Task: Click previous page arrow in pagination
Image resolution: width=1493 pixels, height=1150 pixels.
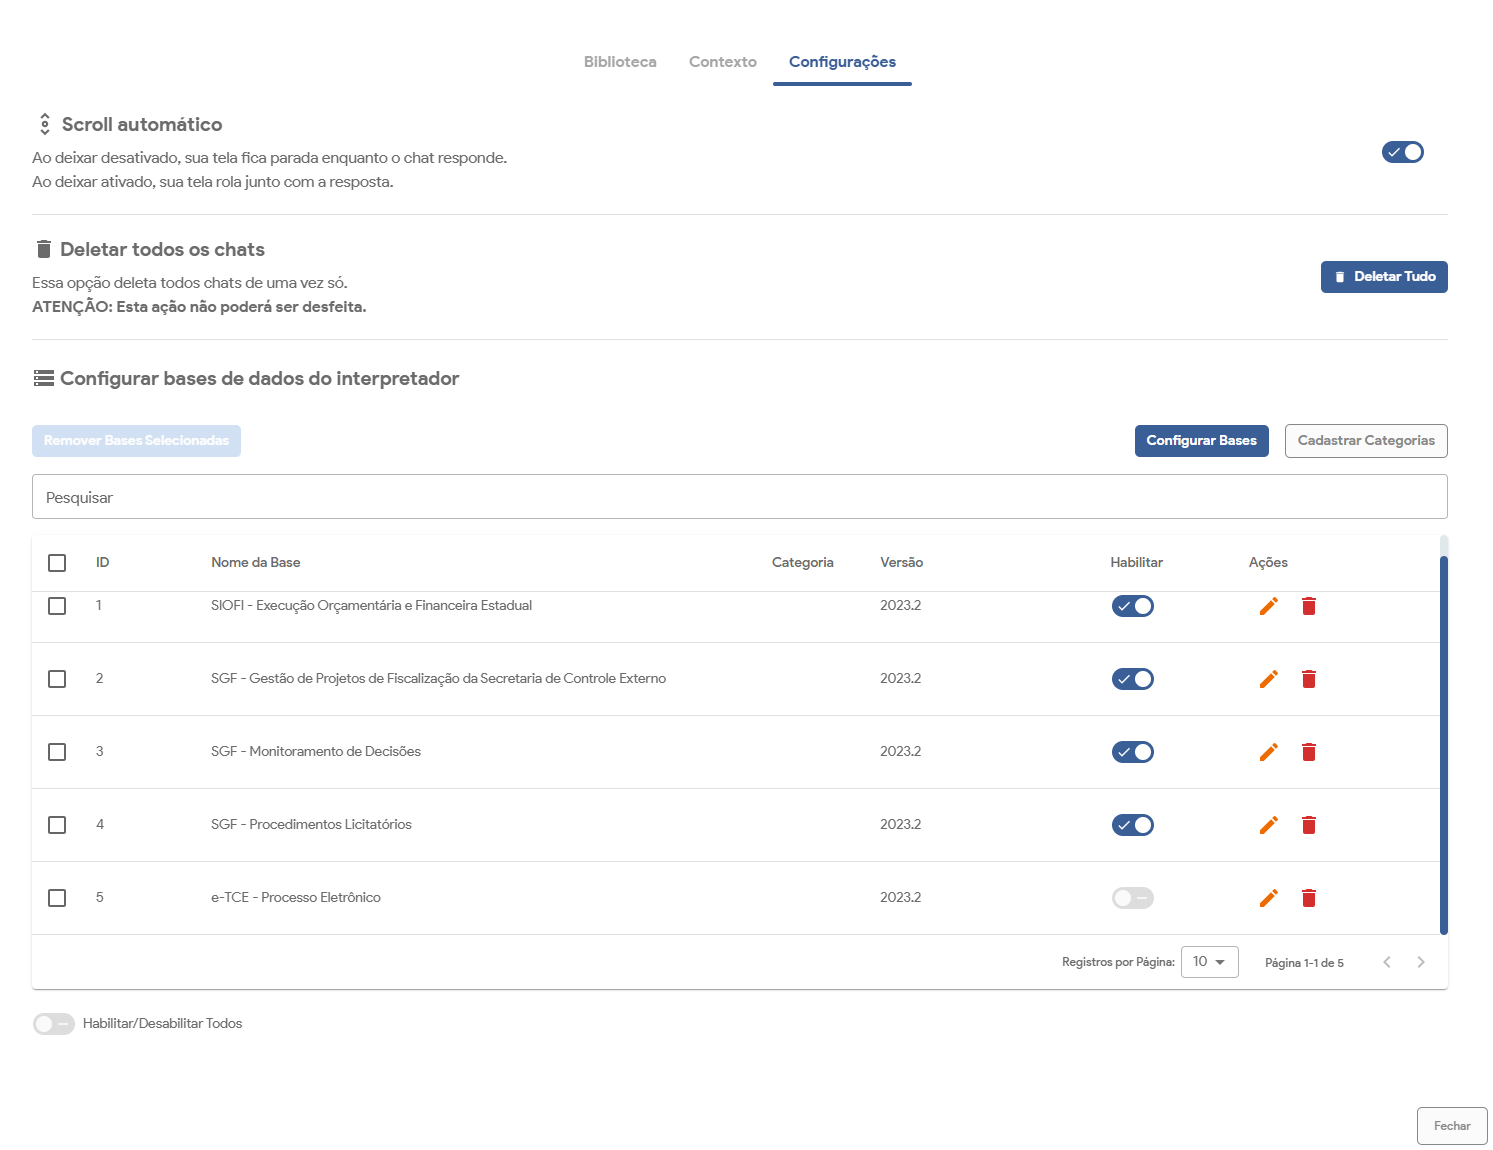Action: [x=1387, y=962]
